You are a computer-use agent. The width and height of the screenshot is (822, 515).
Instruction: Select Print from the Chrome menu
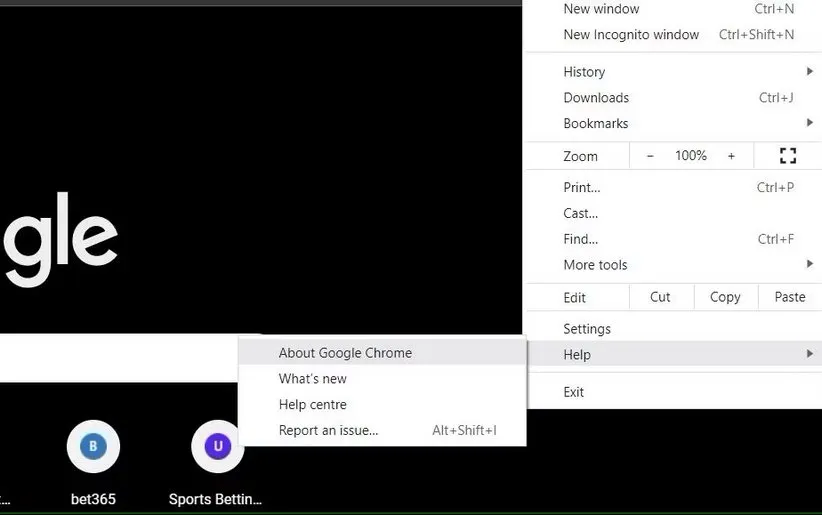pyautogui.click(x=582, y=187)
